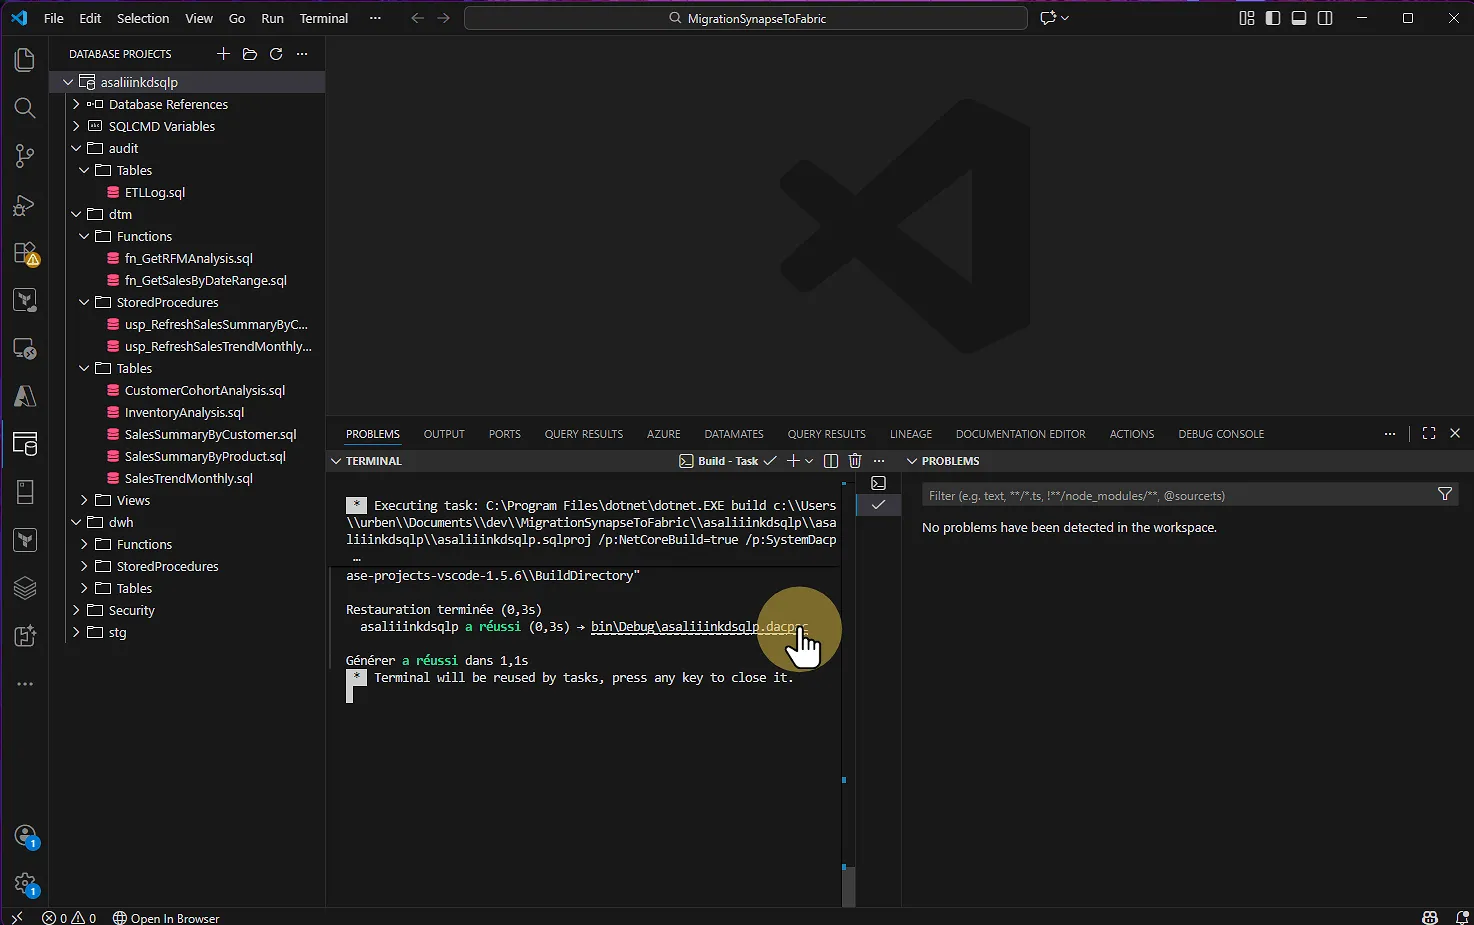
Task: Toggle bottom panel visibility
Action: coord(1299,18)
